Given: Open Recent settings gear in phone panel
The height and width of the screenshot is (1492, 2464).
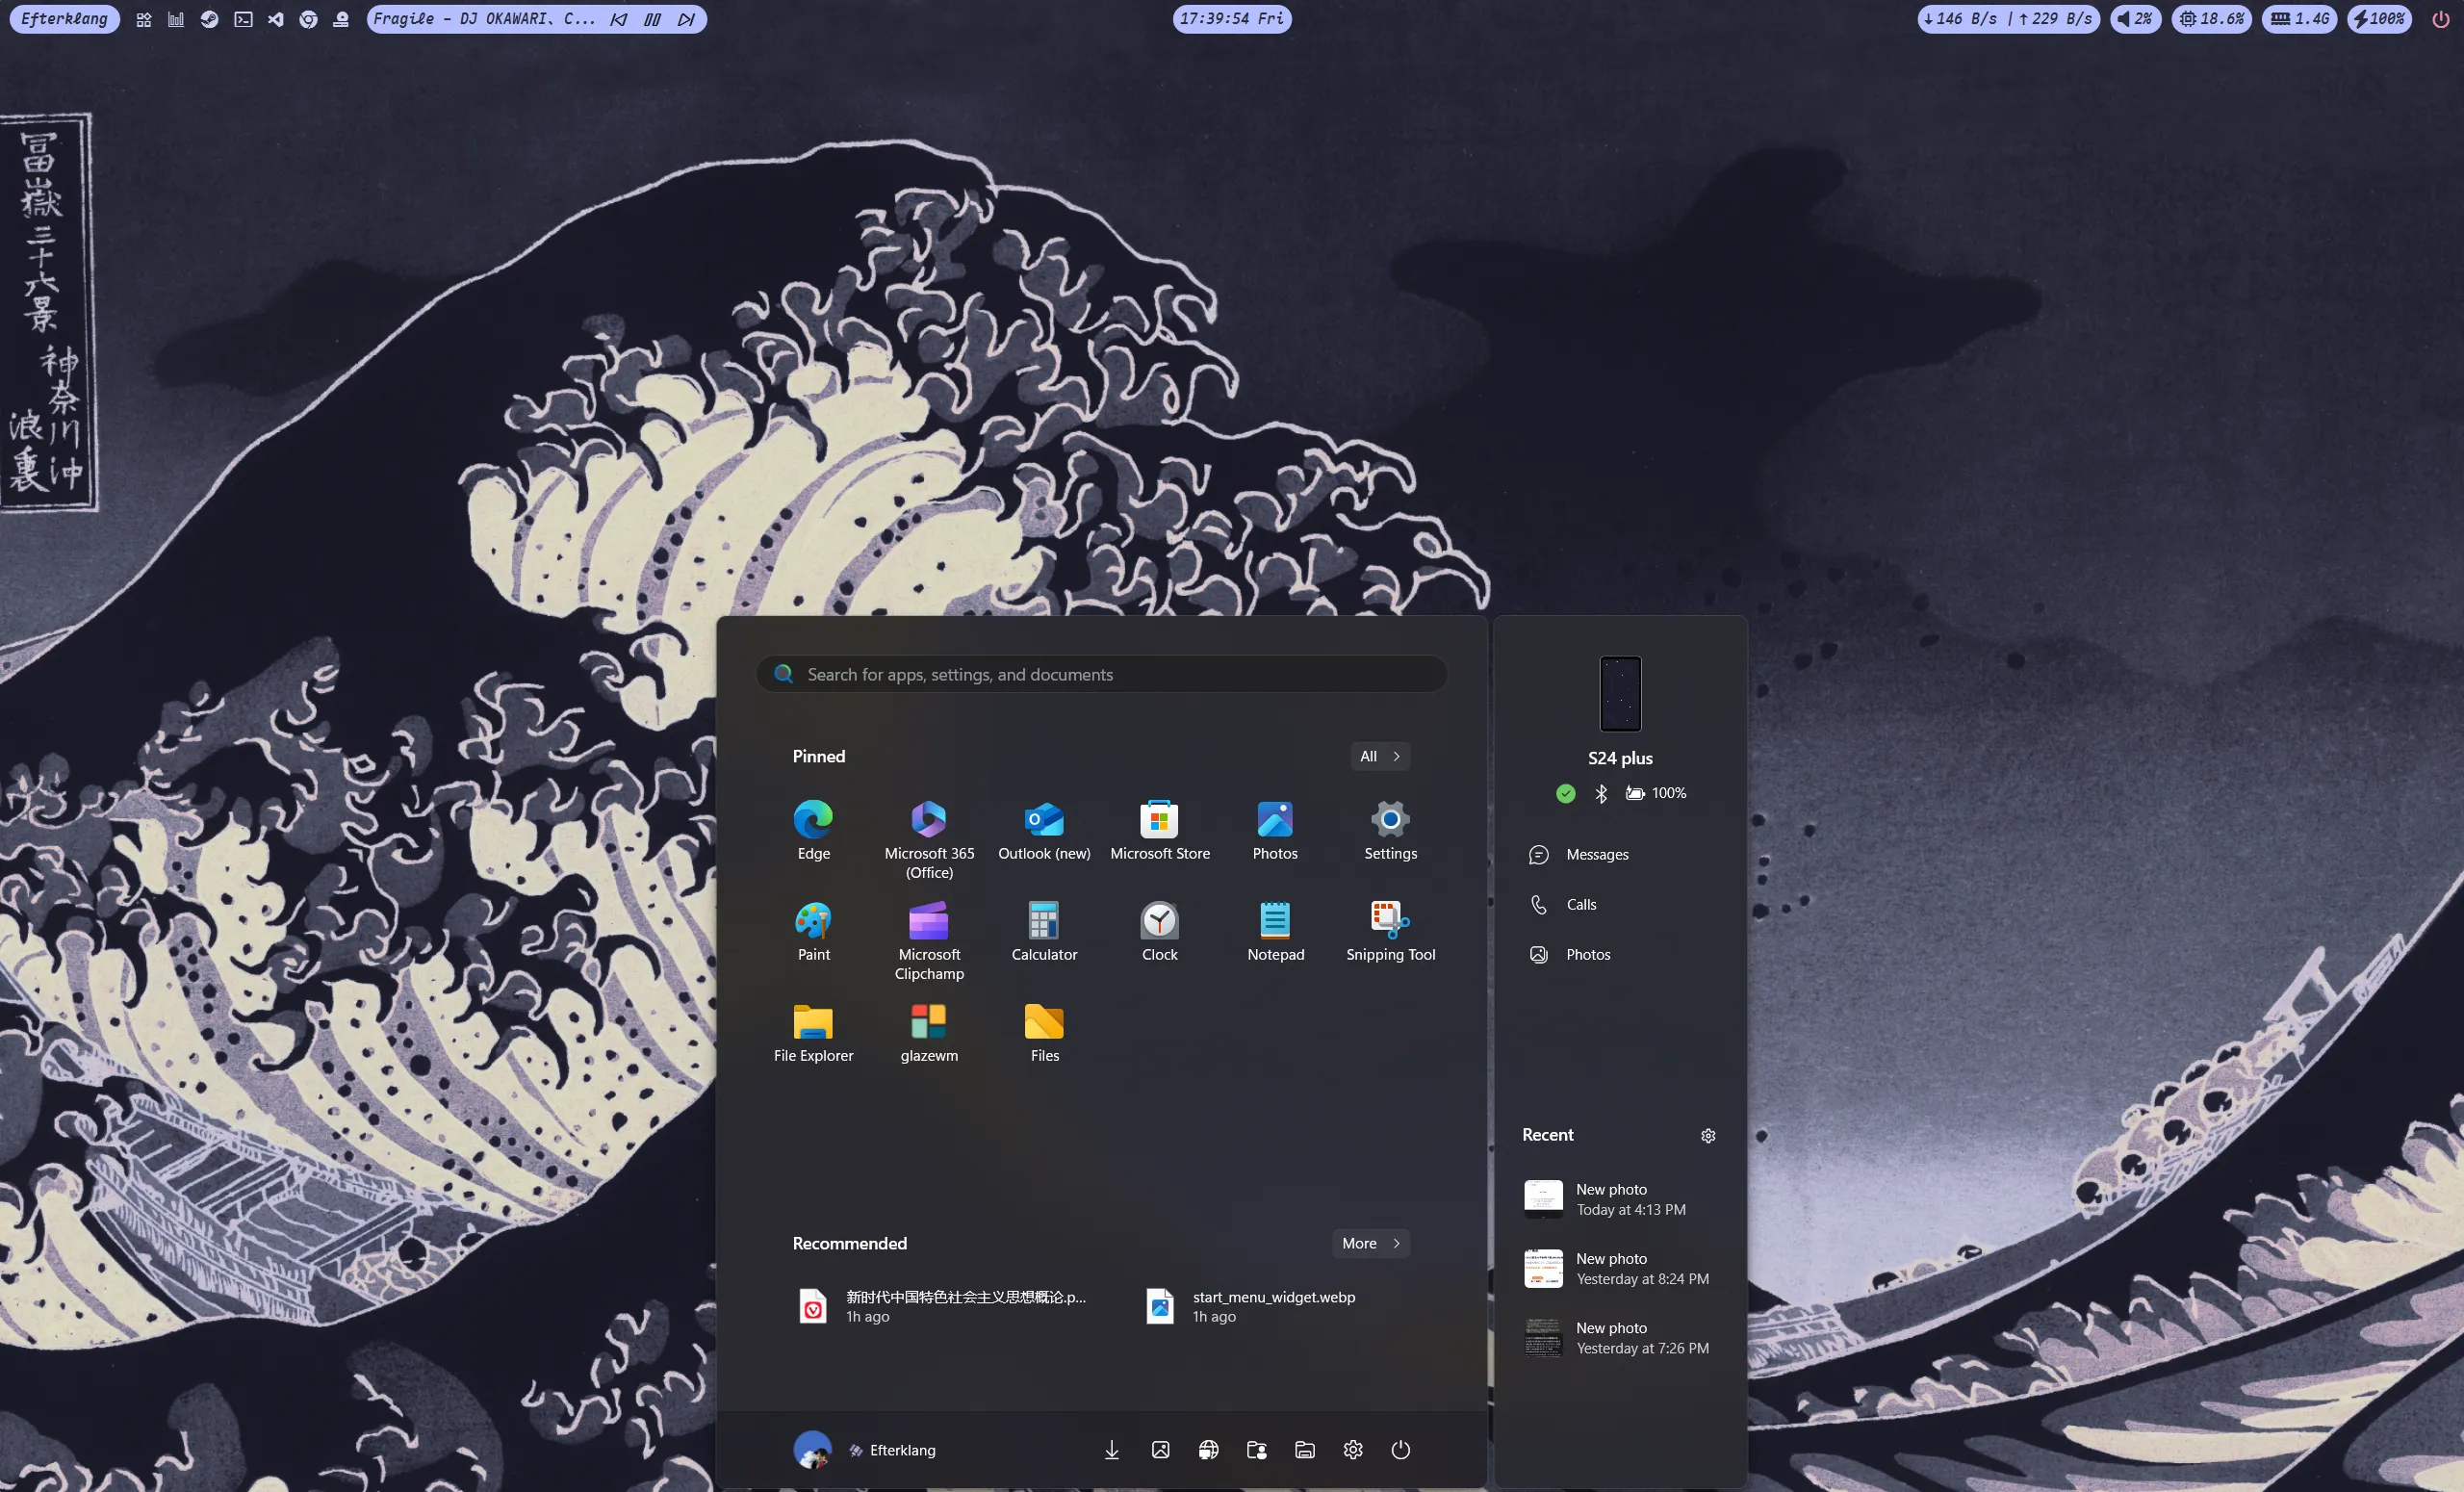Looking at the screenshot, I should 1708,1135.
